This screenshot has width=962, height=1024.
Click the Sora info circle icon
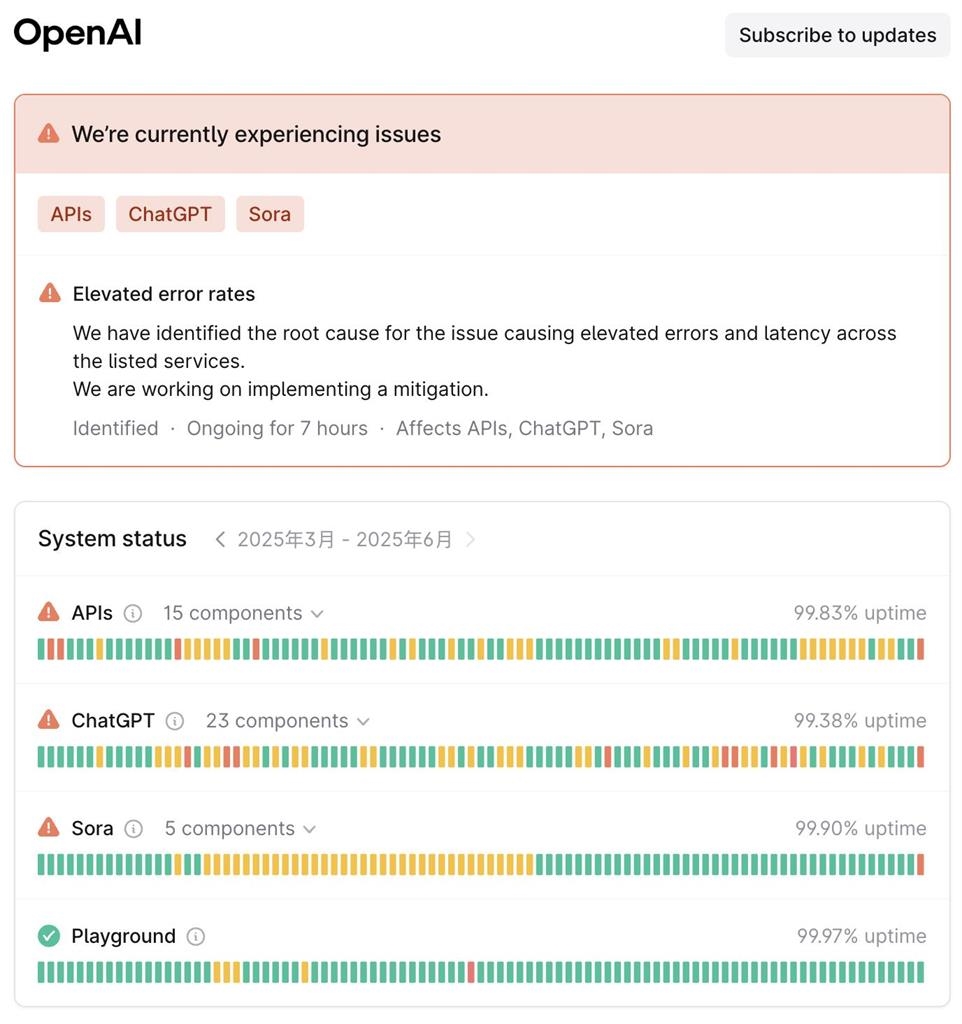coord(134,829)
